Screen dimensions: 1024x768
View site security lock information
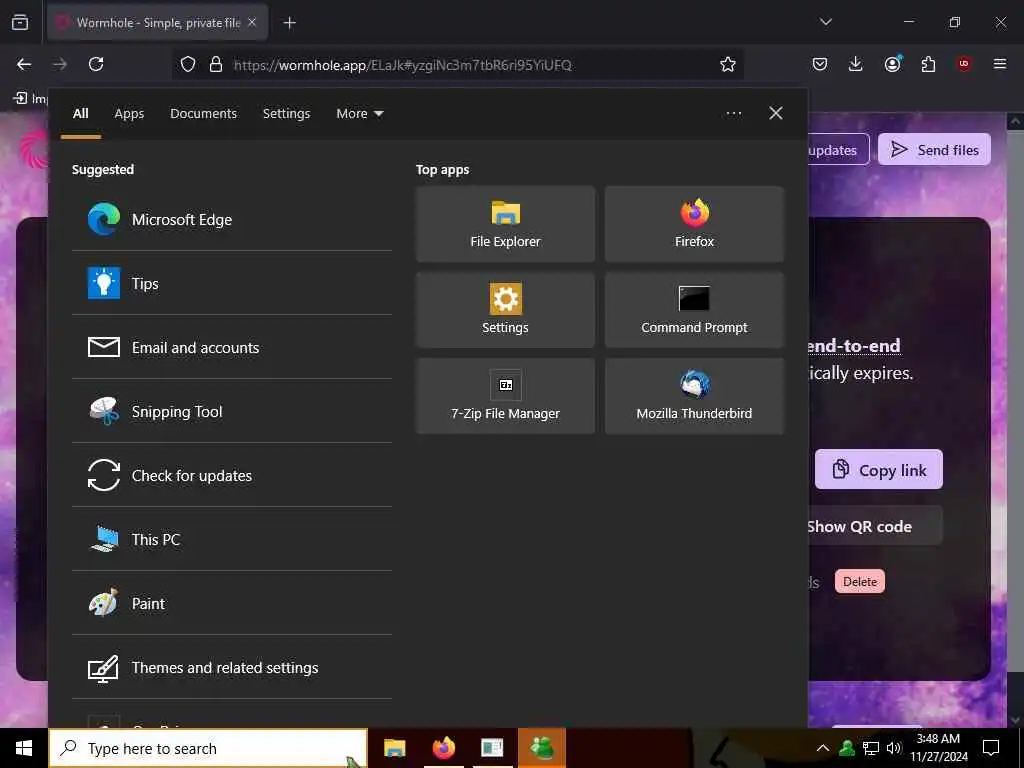pos(216,64)
